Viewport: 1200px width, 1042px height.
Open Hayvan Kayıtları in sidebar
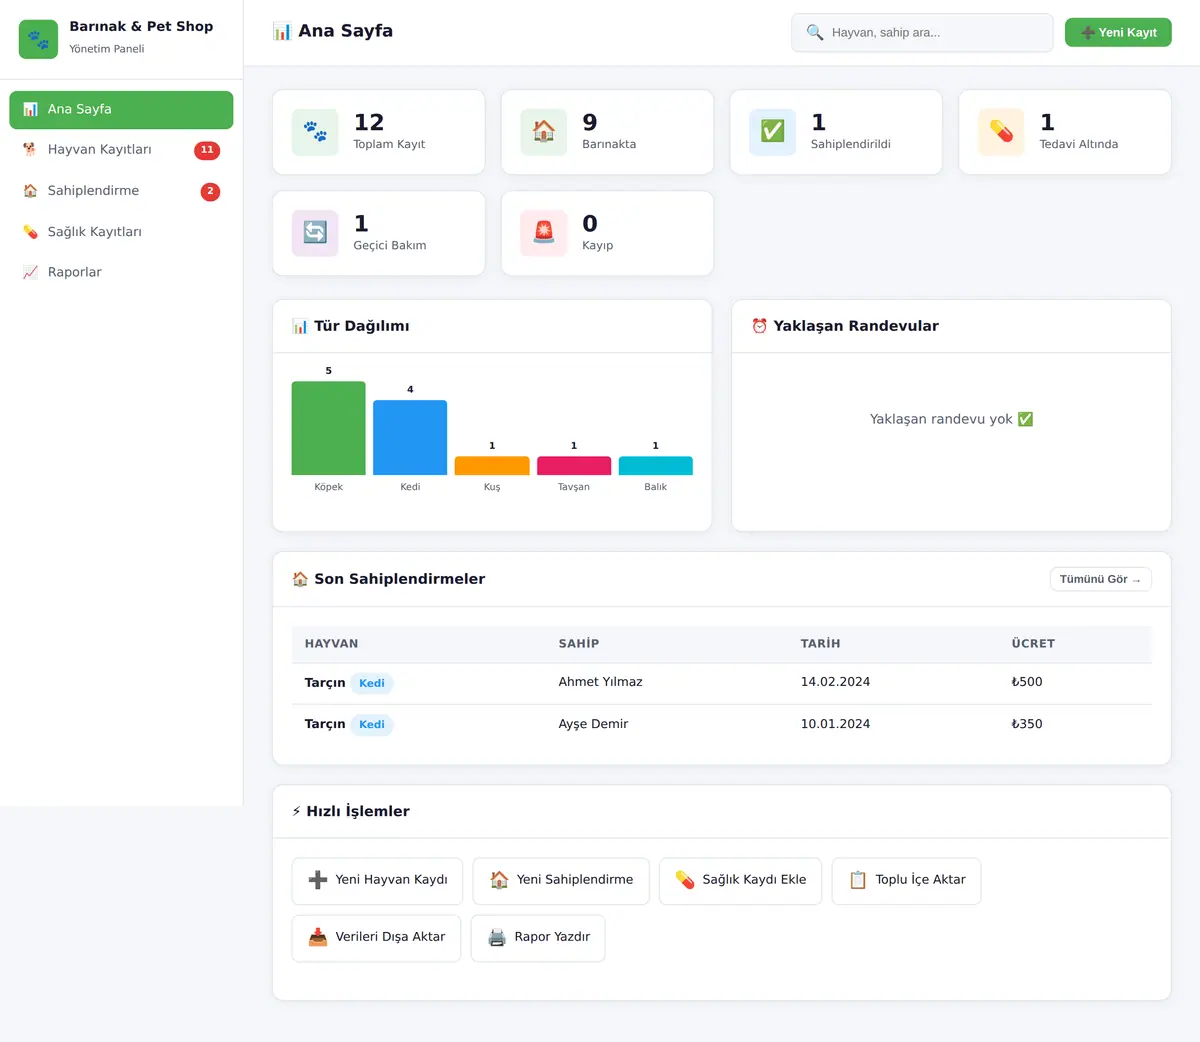tap(121, 150)
